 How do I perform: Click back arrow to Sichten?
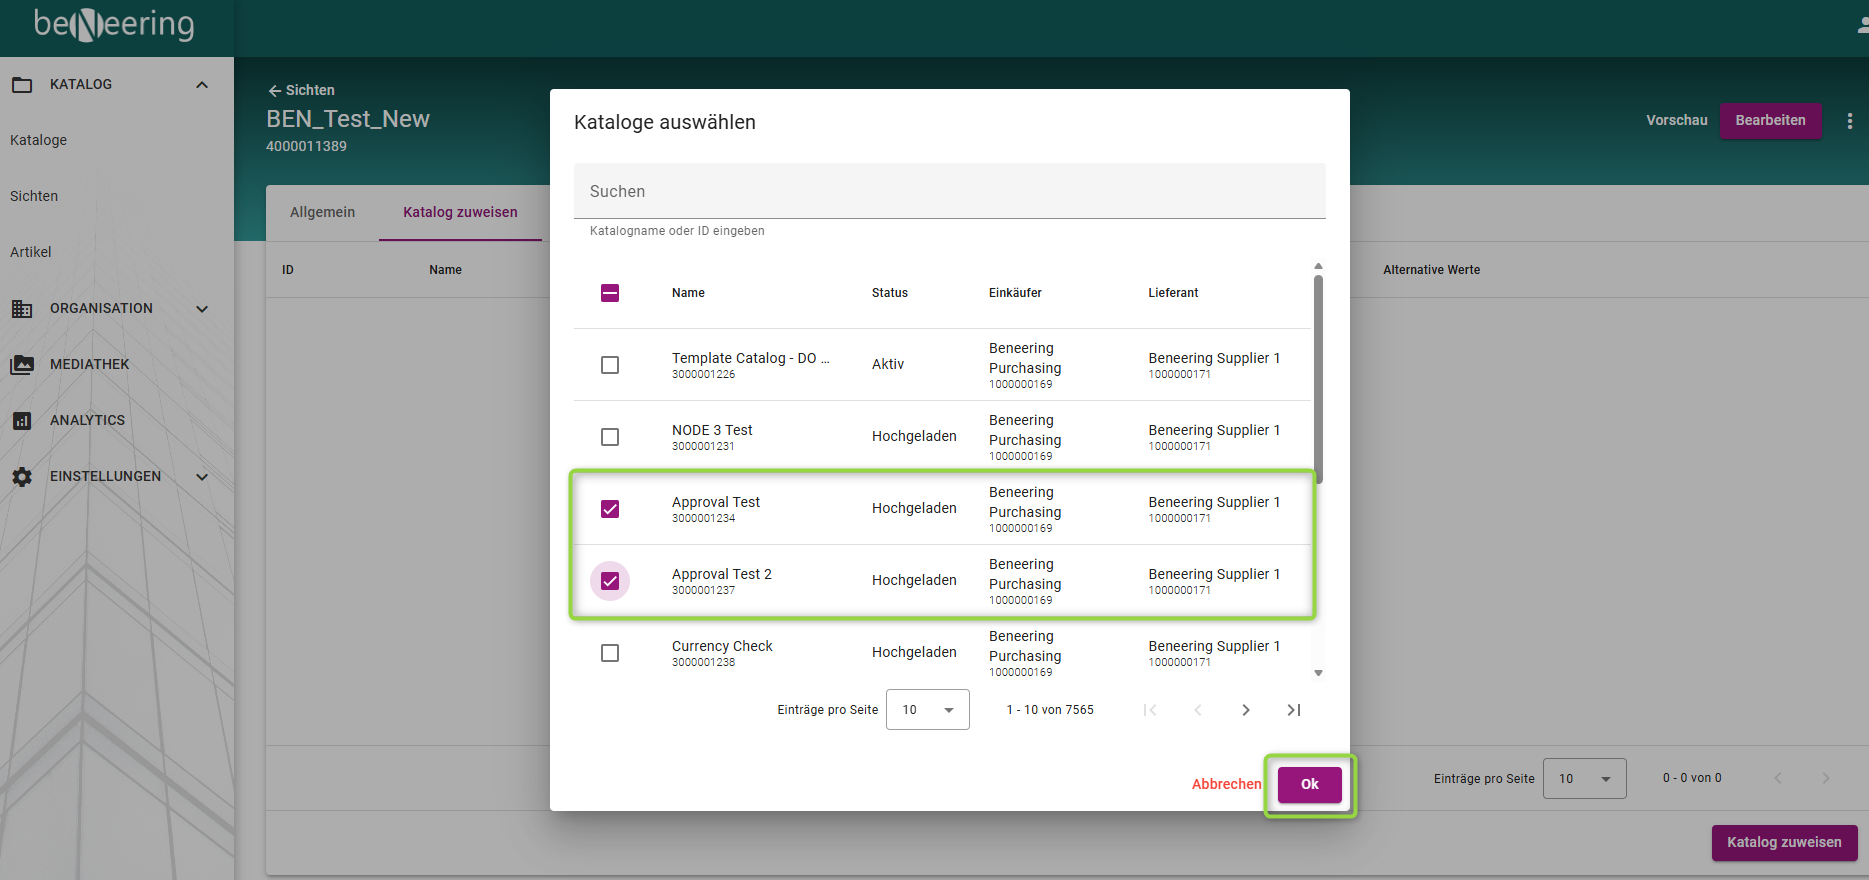pyautogui.click(x=275, y=91)
